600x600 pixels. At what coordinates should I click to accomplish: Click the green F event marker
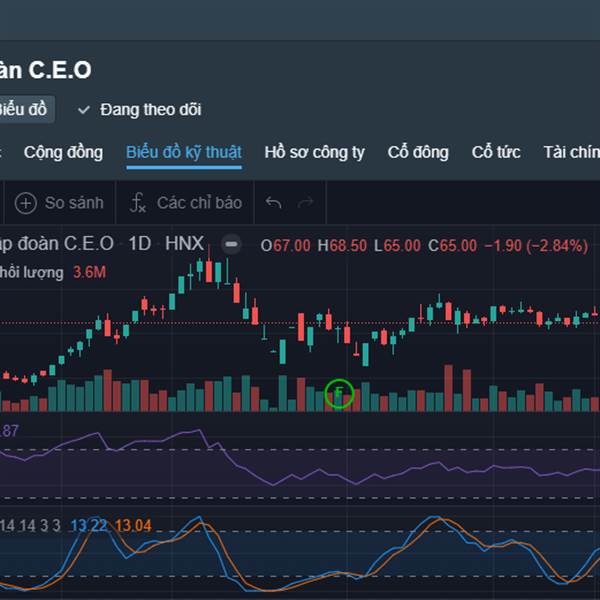coord(339,394)
